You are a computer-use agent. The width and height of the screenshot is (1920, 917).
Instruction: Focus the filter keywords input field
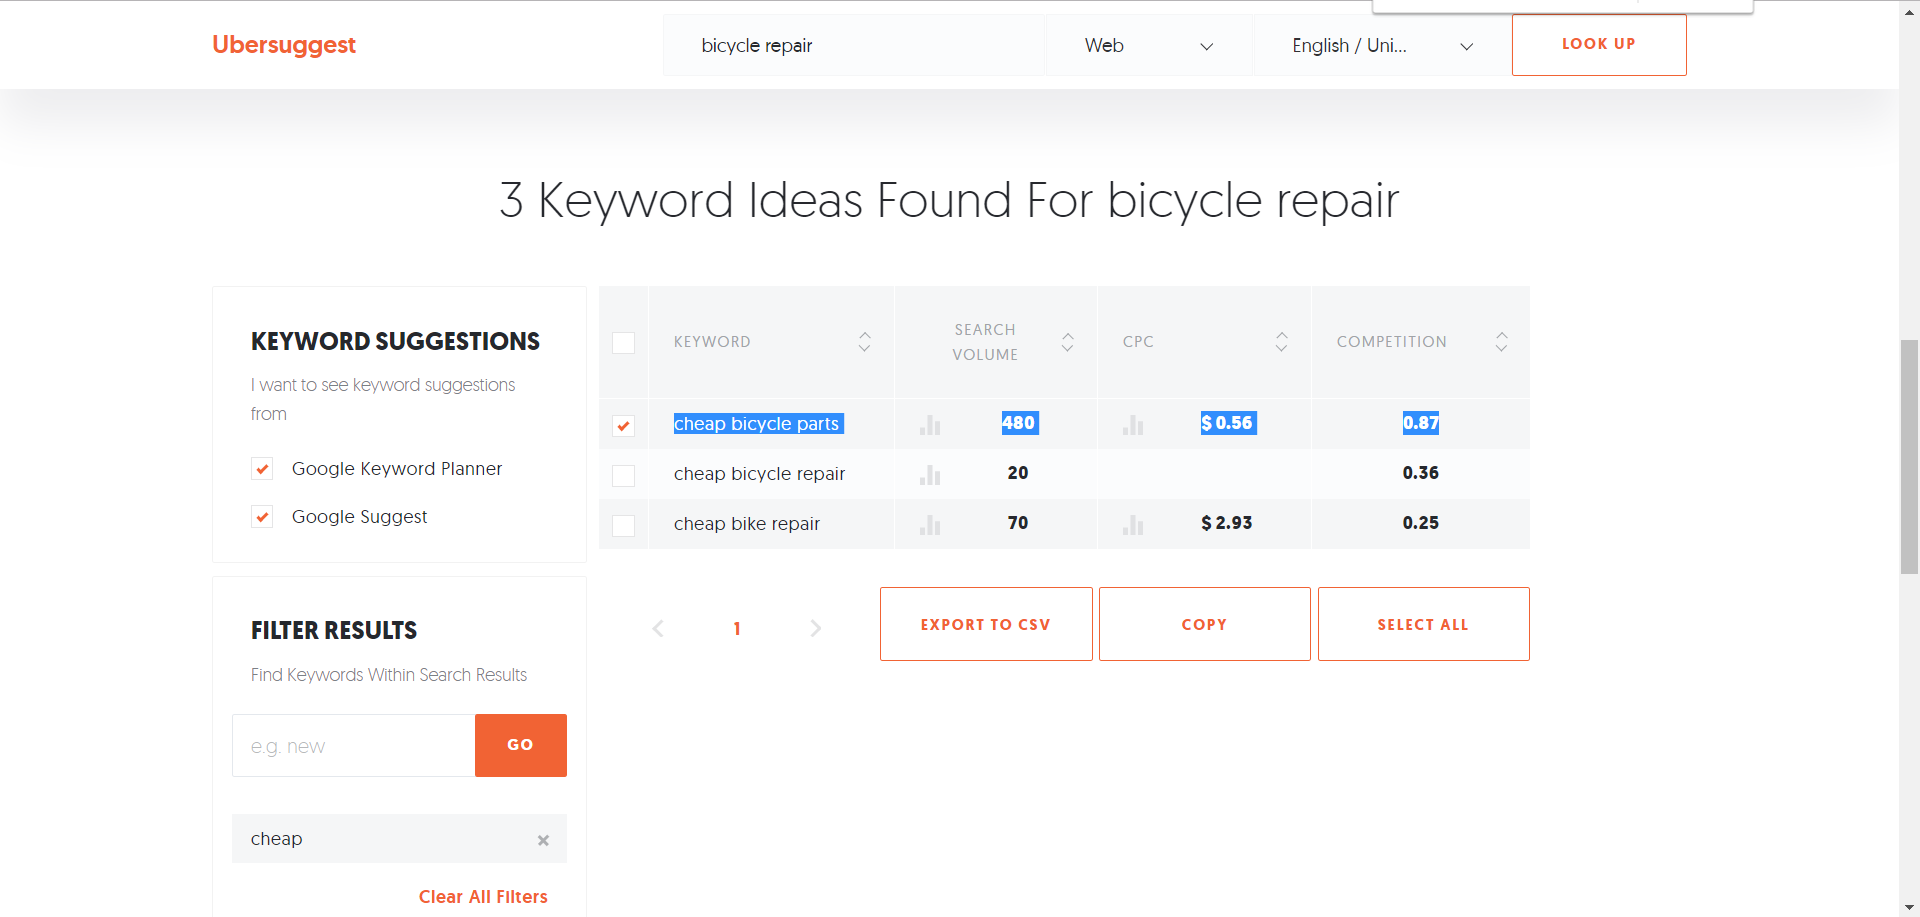[354, 746]
